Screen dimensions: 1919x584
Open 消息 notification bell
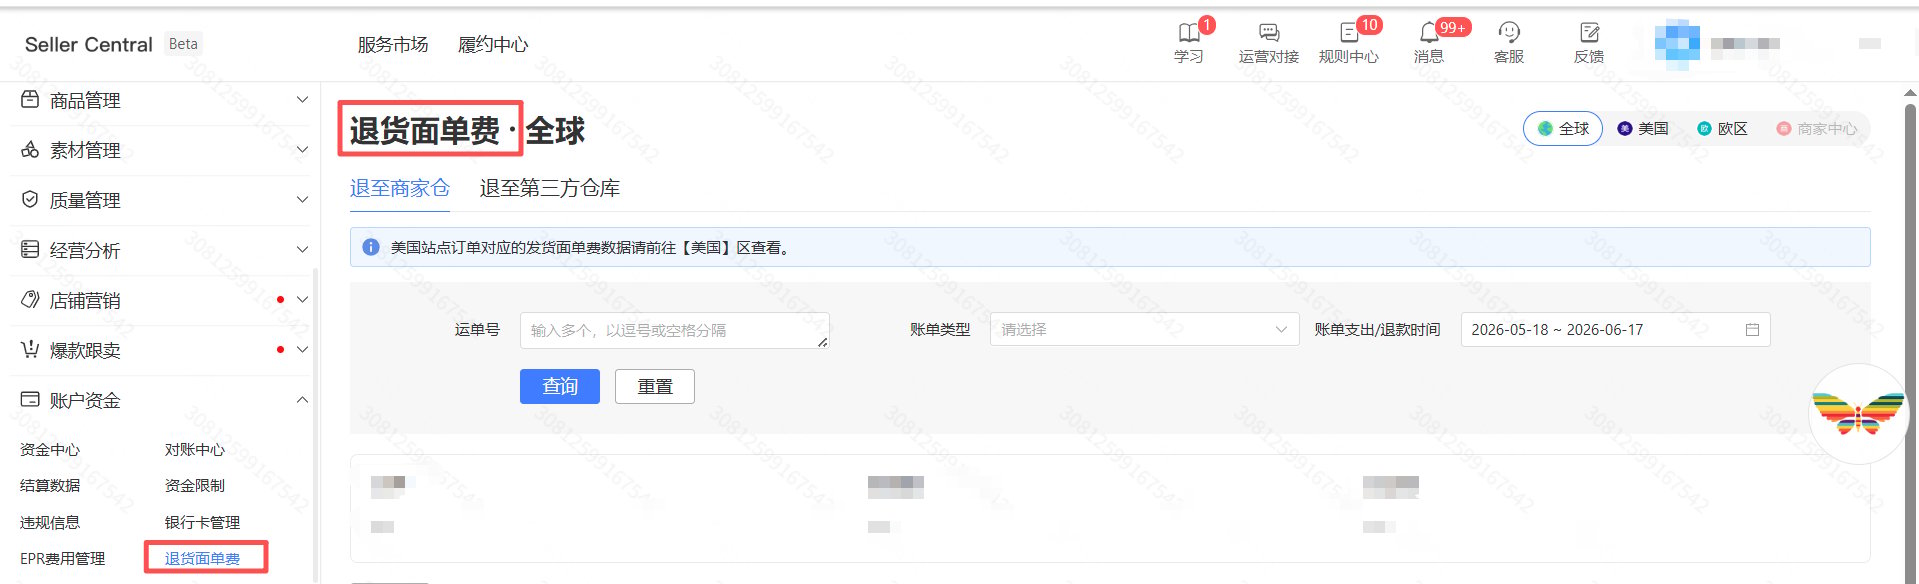click(1428, 33)
